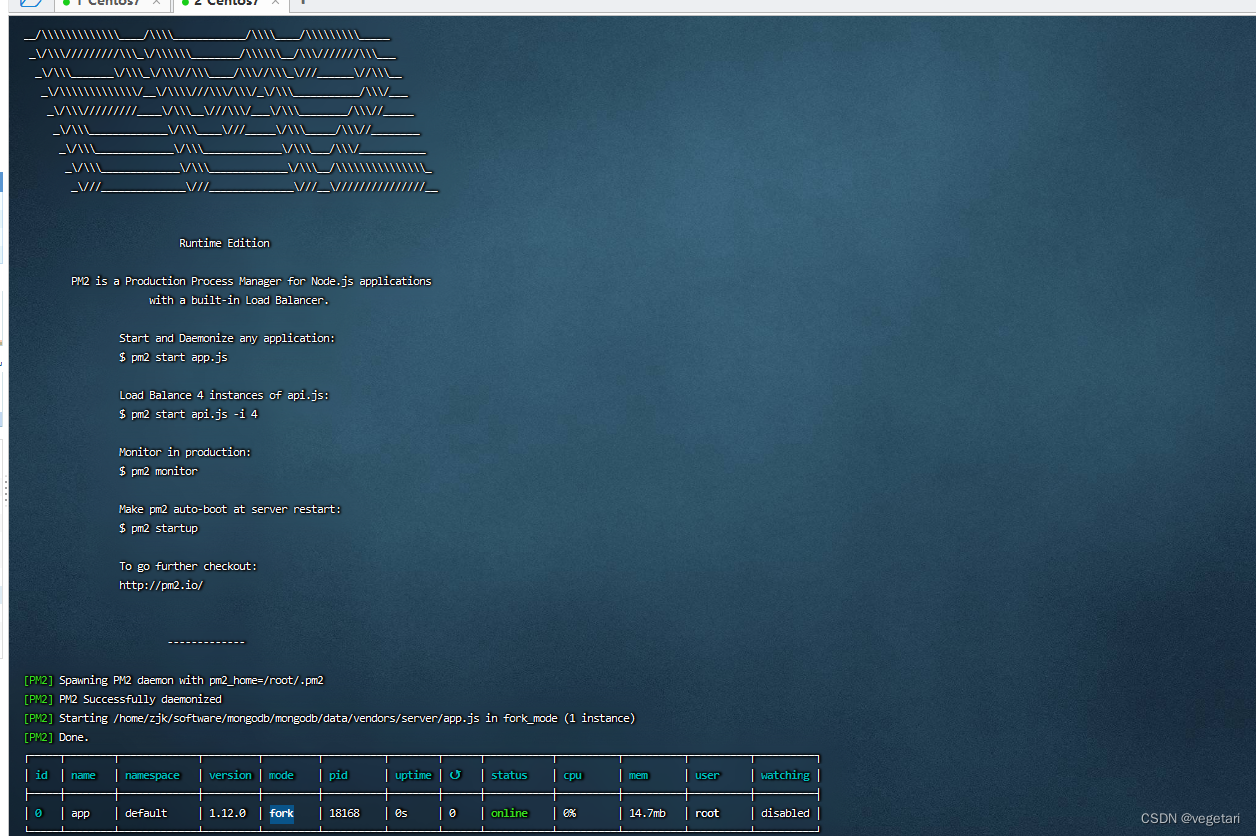Click the "14.7mb" memory cell
Image resolution: width=1256 pixels, height=836 pixels.
click(x=647, y=813)
